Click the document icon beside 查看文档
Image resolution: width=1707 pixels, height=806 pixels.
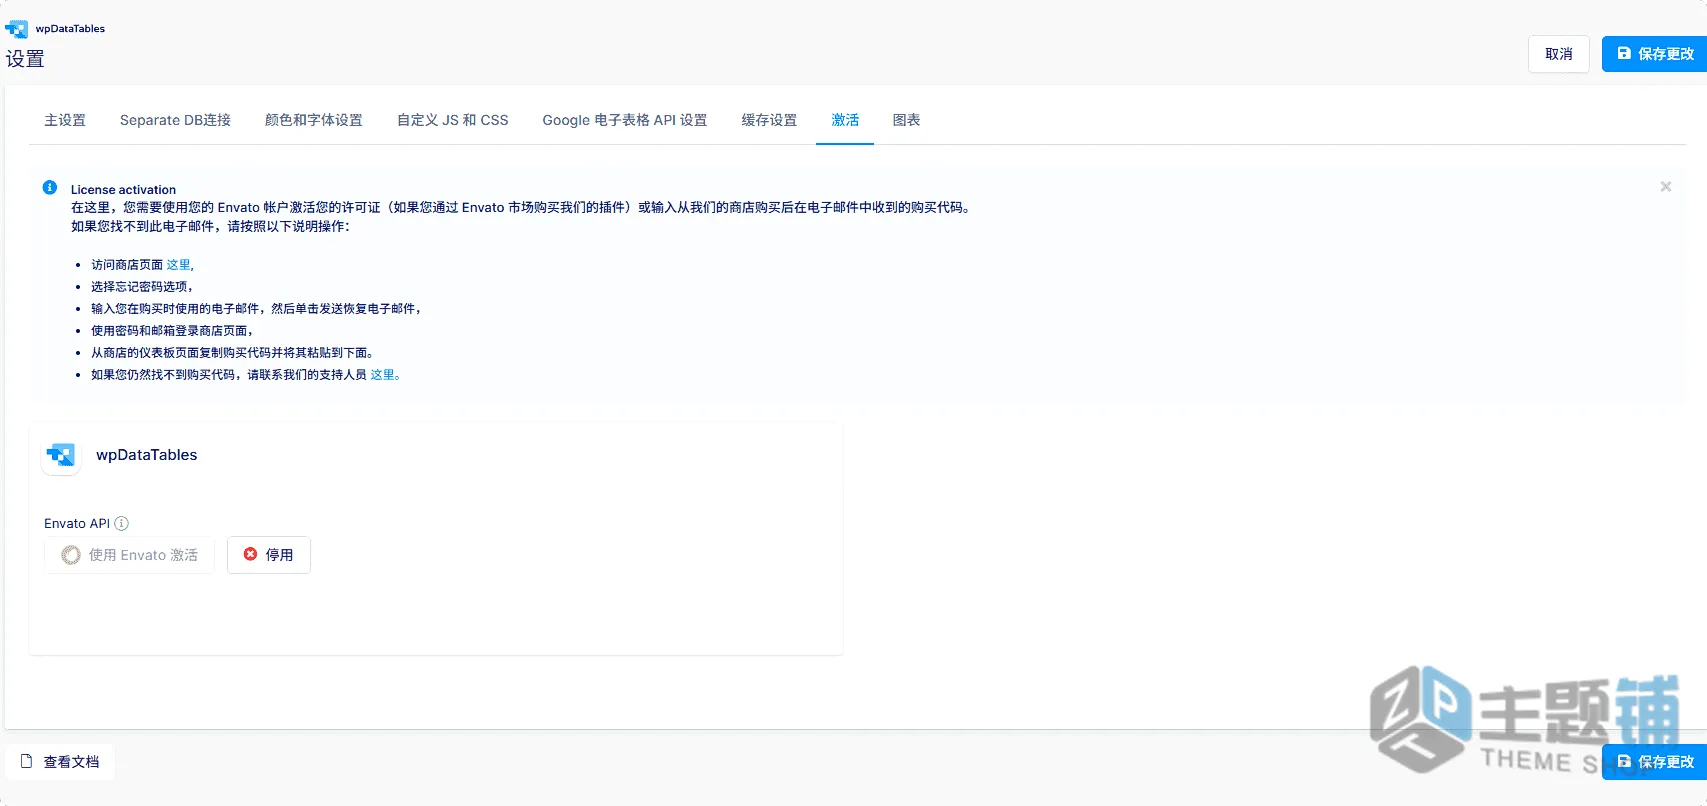coord(27,761)
